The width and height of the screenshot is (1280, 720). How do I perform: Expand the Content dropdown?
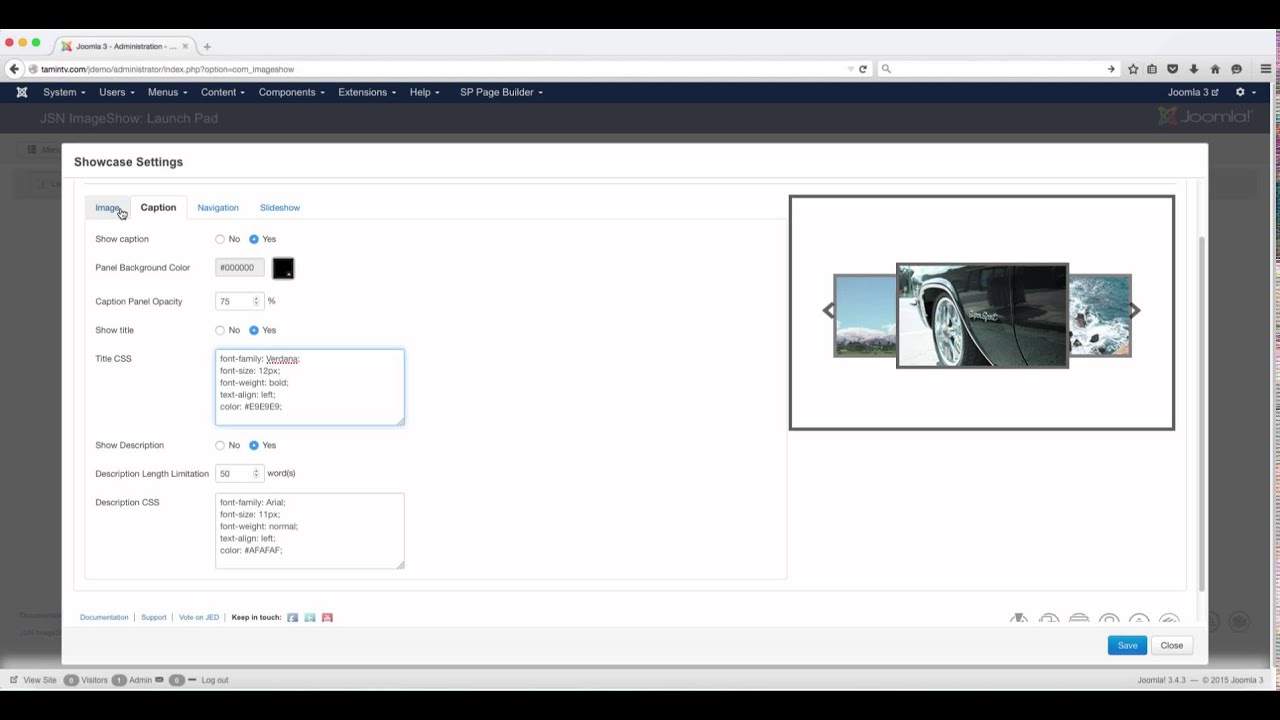click(222, 92)
